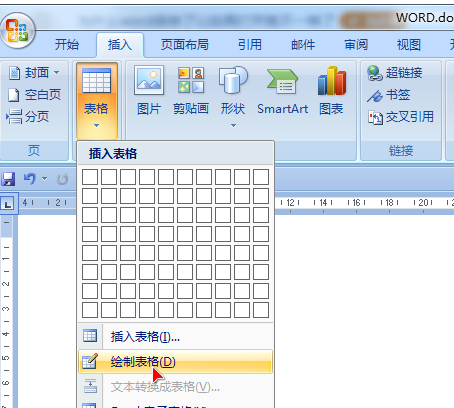454x408 pixels.
Task: Switch to the 引用 tab
Action: (x=250, y=45)
